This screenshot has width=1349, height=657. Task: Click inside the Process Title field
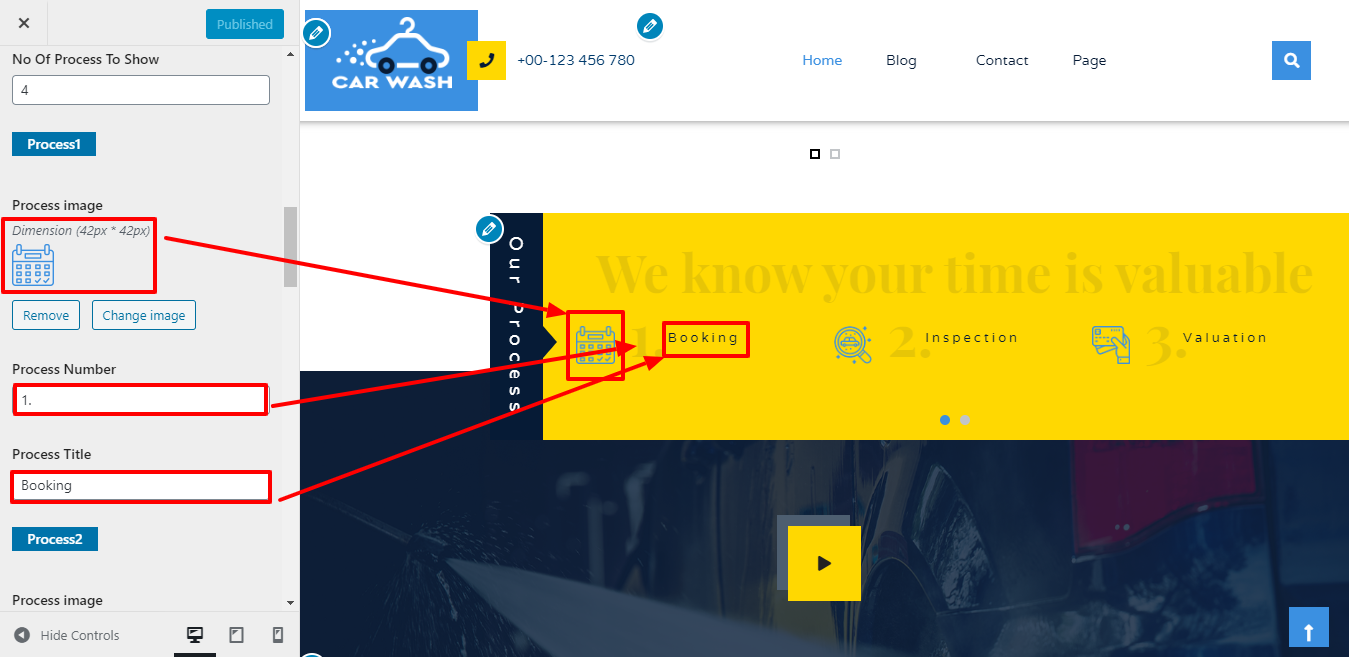click(x=140, y=486)
